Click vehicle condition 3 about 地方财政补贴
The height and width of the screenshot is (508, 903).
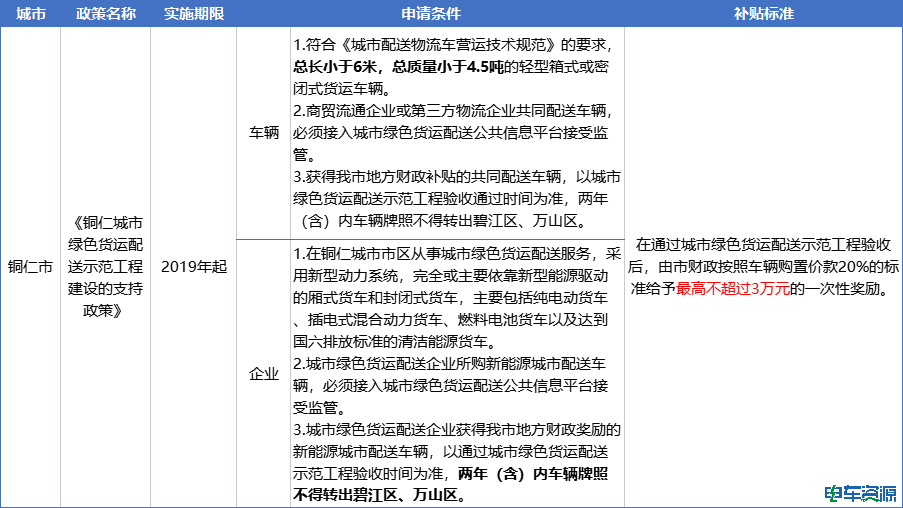click(x=457, y=197)
